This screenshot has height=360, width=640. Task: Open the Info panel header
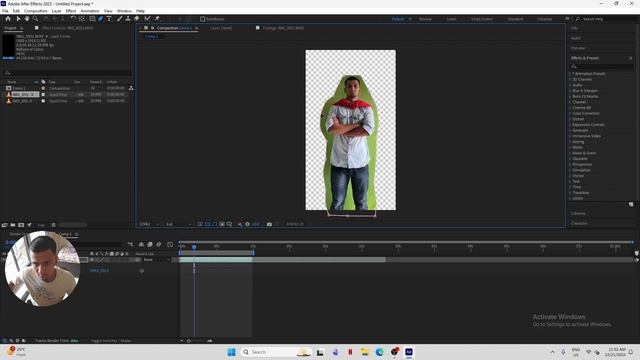click(x=575, y=28)
